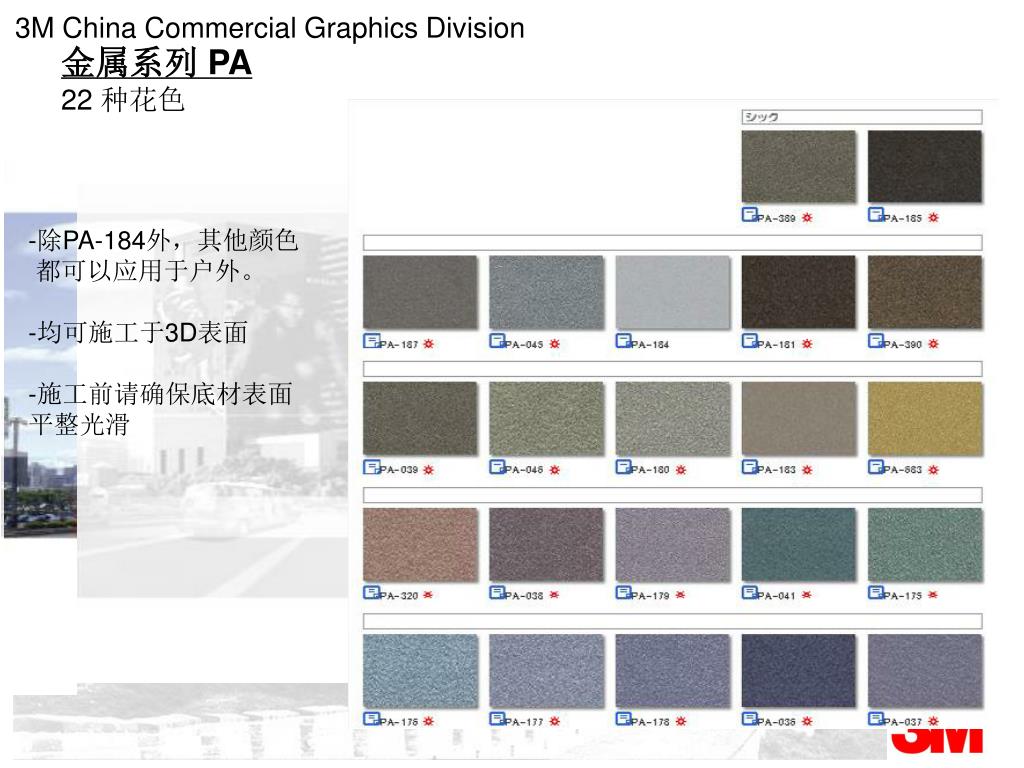Click the red outdoor sun icon next to PA-187
Image resolution: width=1024 pixels, height=768 pixels.
pos(428,344)
